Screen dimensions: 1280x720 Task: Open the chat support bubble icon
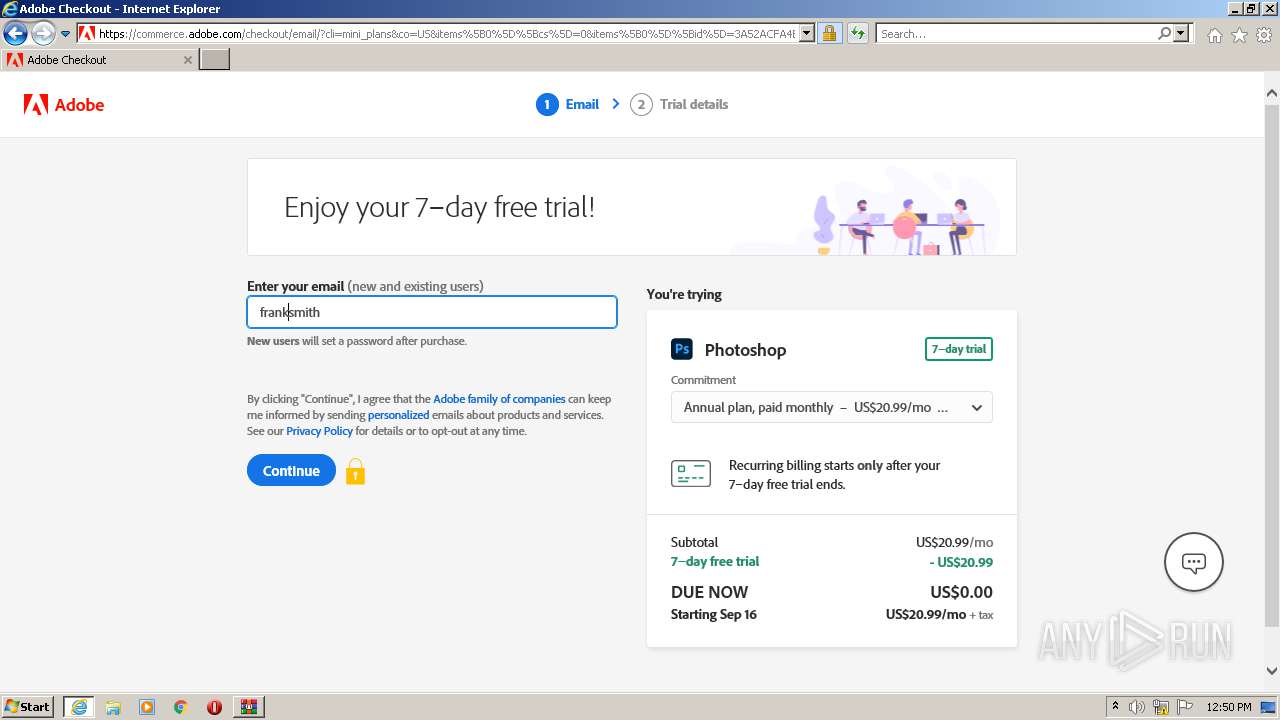(1194, 562)
